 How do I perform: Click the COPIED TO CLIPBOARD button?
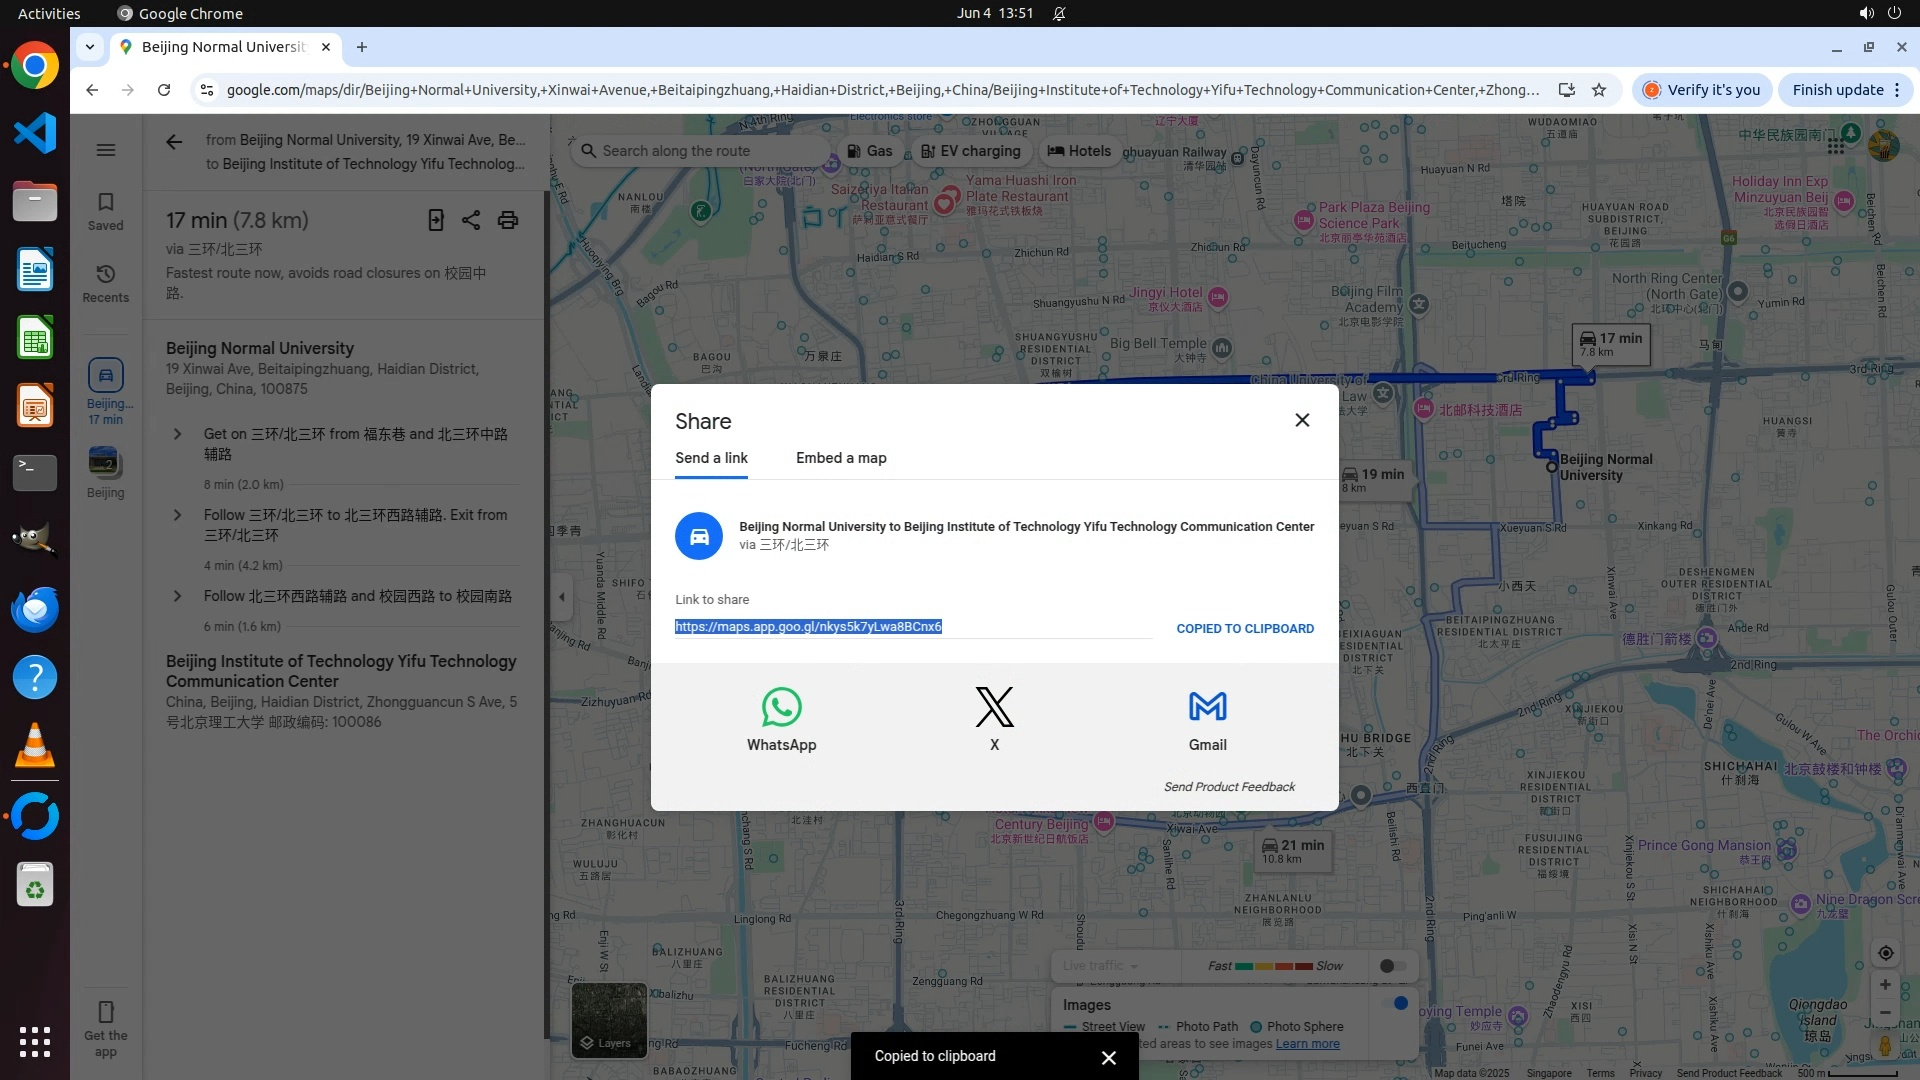coord(1245,629)
